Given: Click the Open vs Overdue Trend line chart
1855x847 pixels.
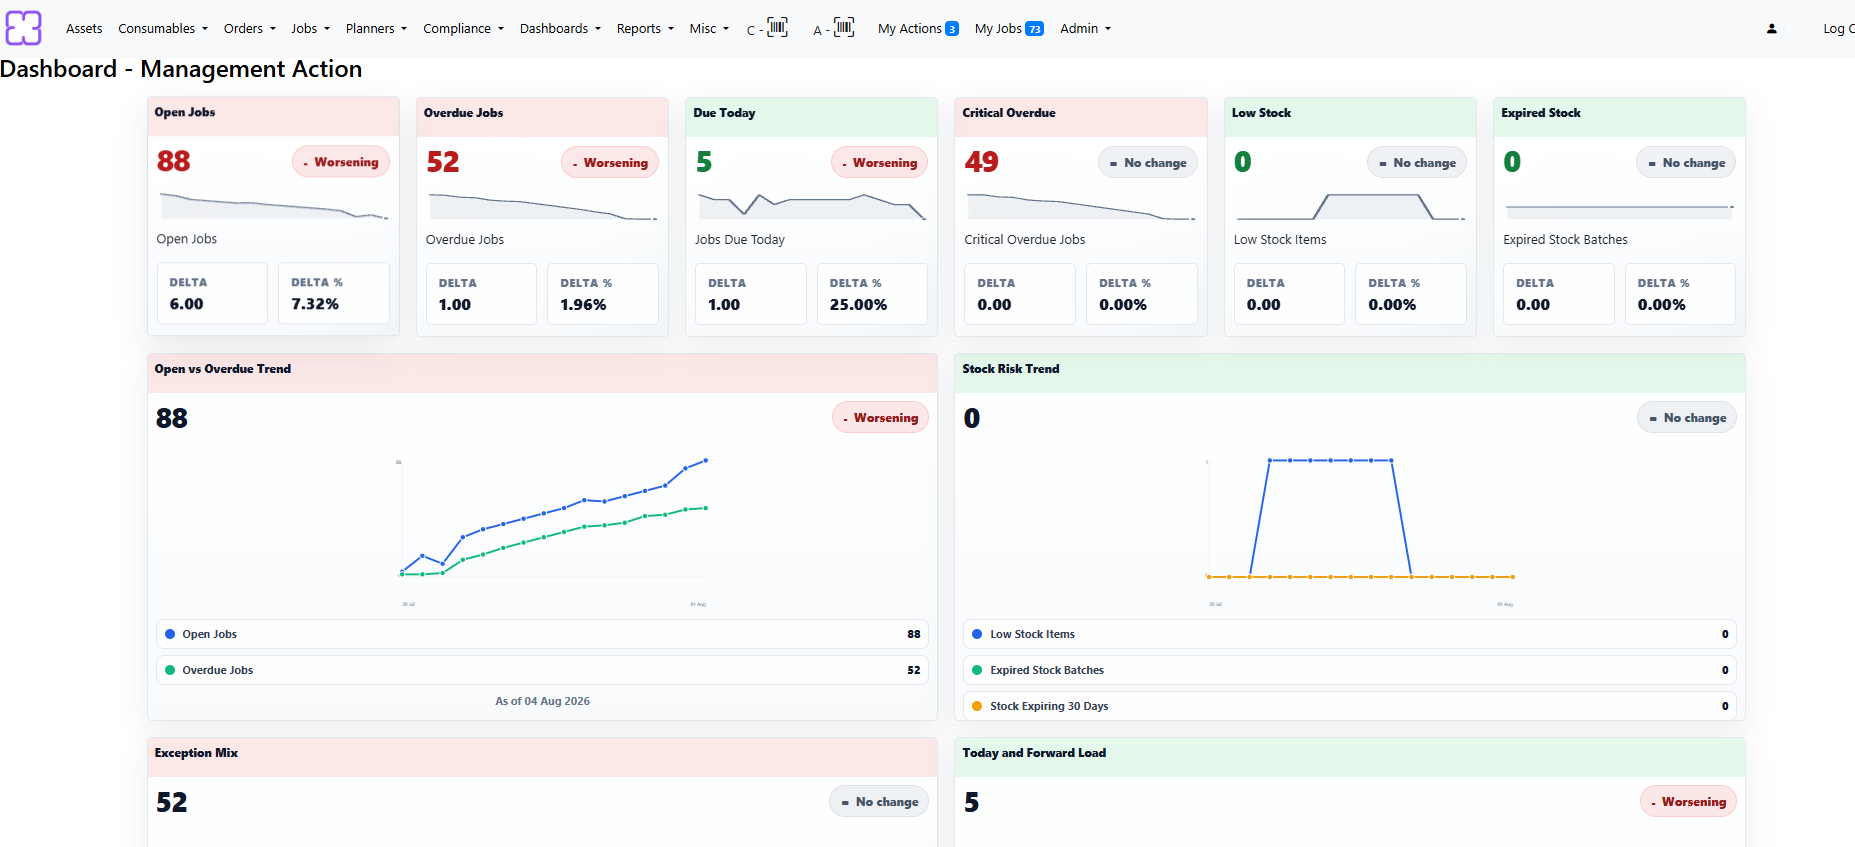Looking at the screenshot, I should click(553, 530).
